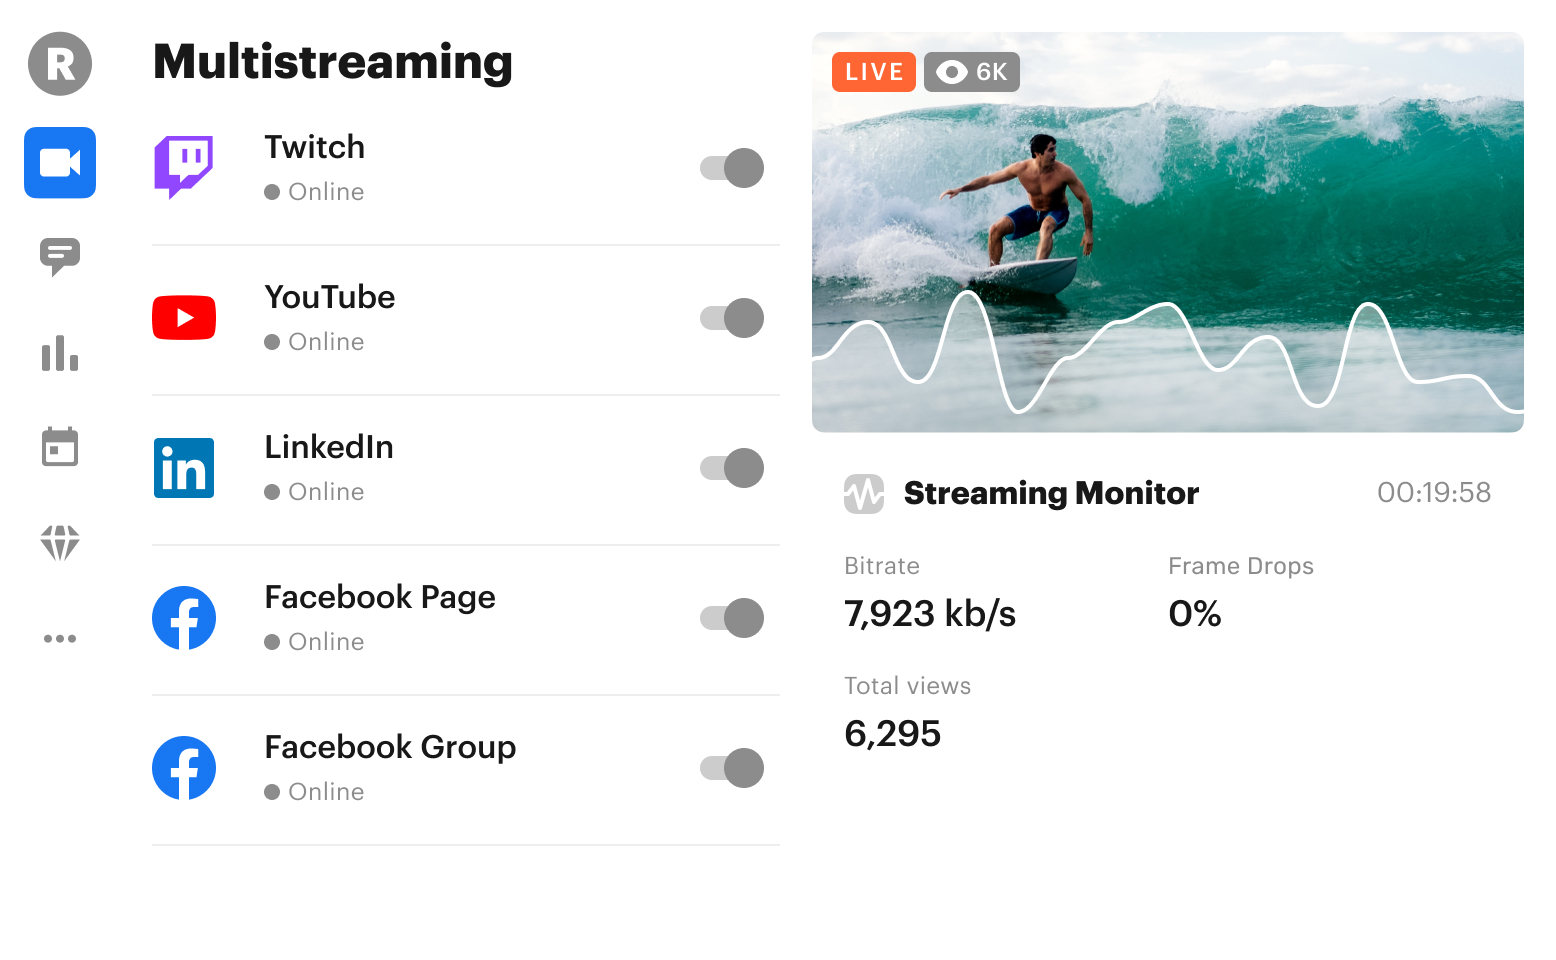1556x960 pixels.
Task: Enable the Facebook Page toggle
Action: [731, 618]
